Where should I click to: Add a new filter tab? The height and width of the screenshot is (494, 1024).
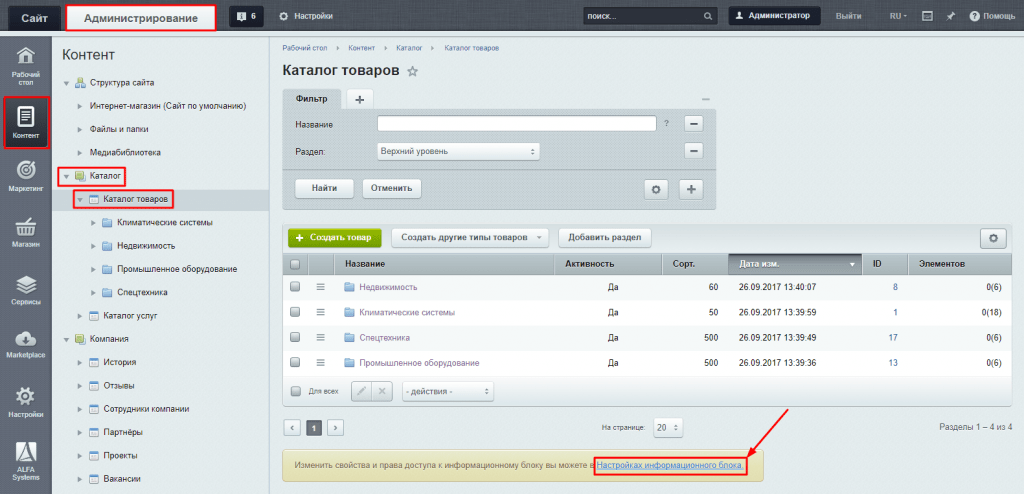click(360, 98)
